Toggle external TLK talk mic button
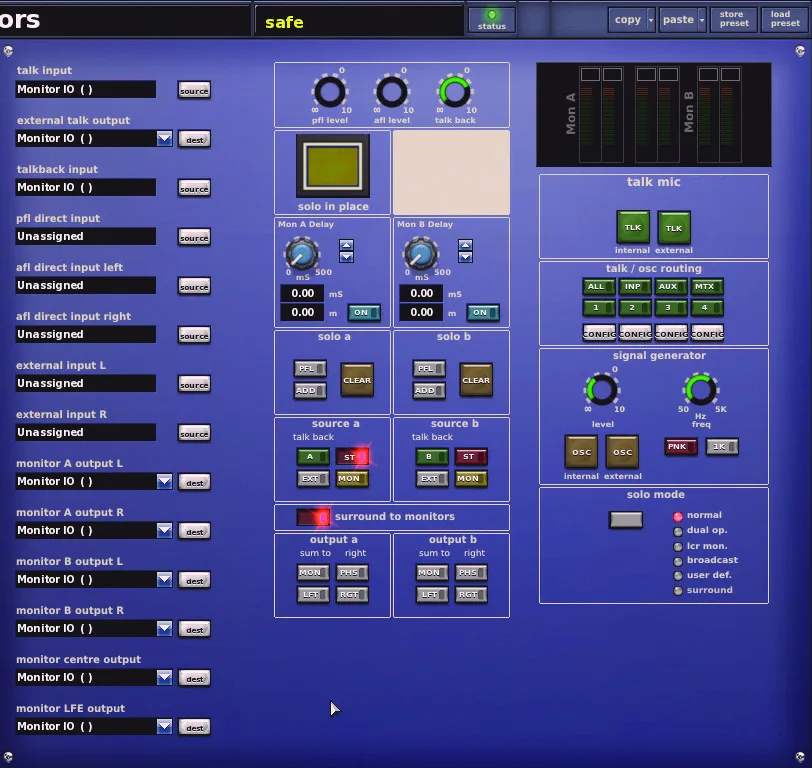The height and width of the screenshot is (768, 812). (674, 227)
